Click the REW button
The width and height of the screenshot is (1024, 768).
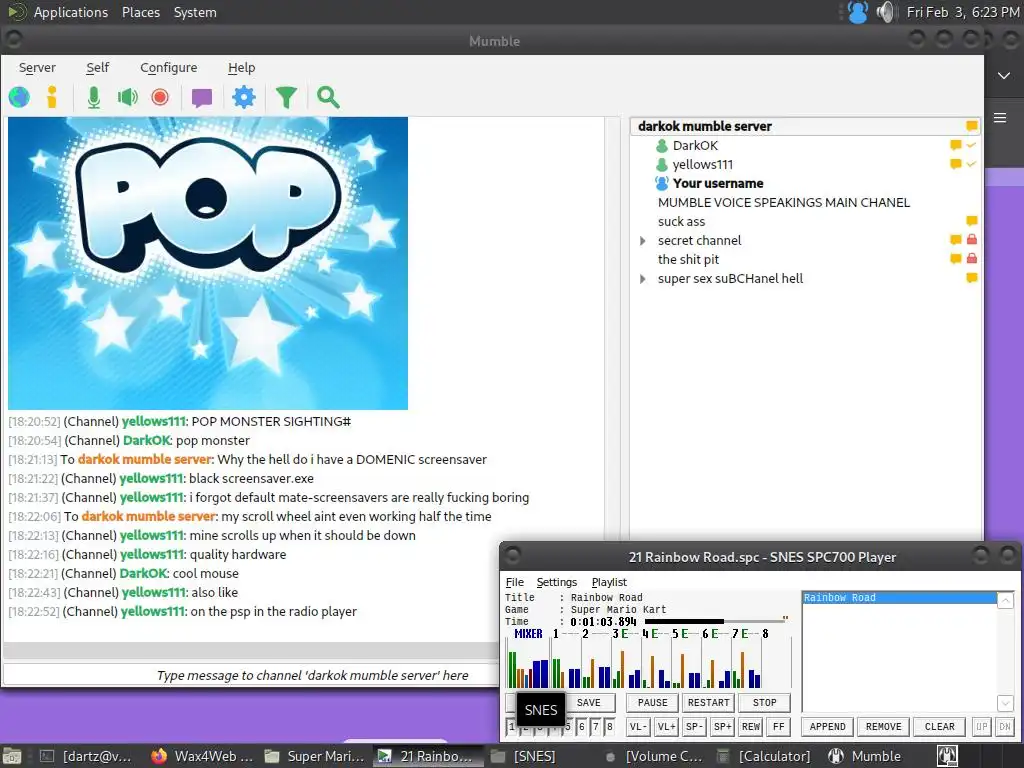coord(750,726)
